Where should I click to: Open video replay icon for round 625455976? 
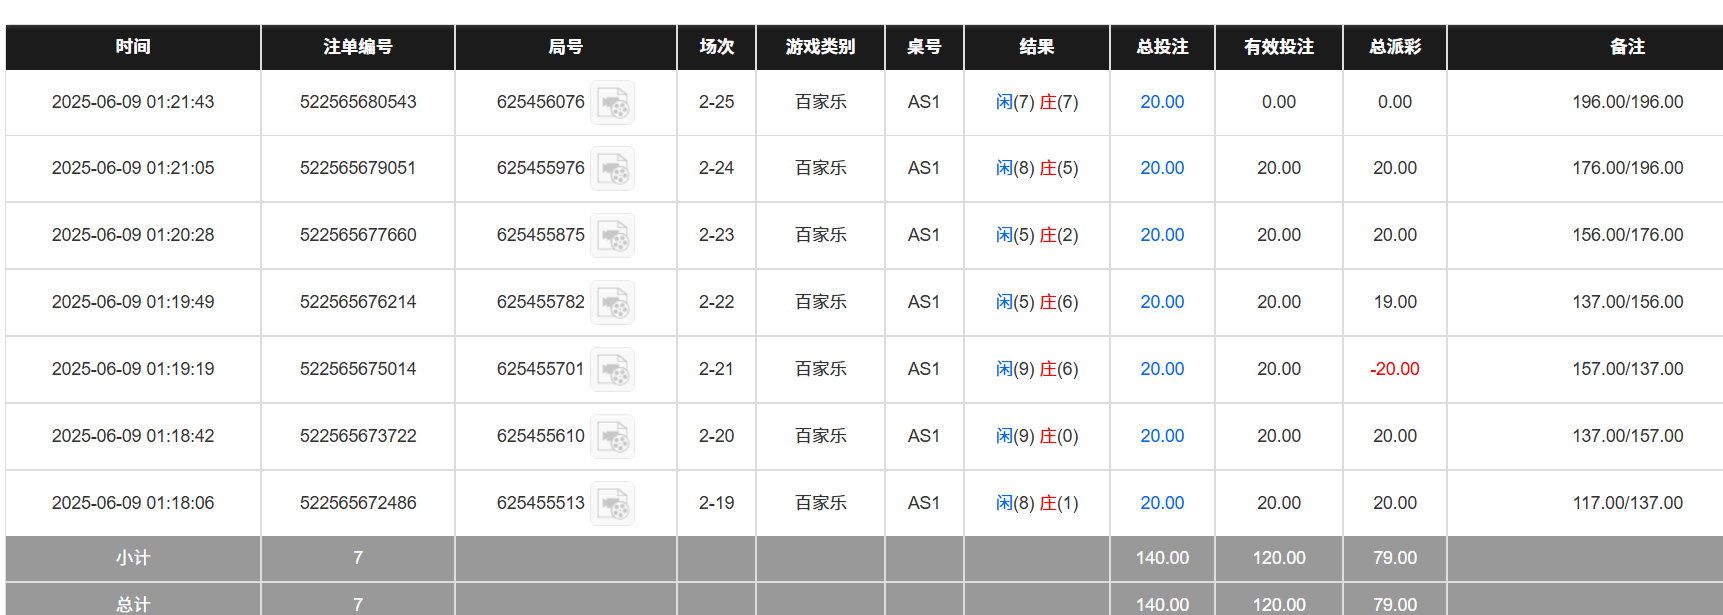pos(612,169)
